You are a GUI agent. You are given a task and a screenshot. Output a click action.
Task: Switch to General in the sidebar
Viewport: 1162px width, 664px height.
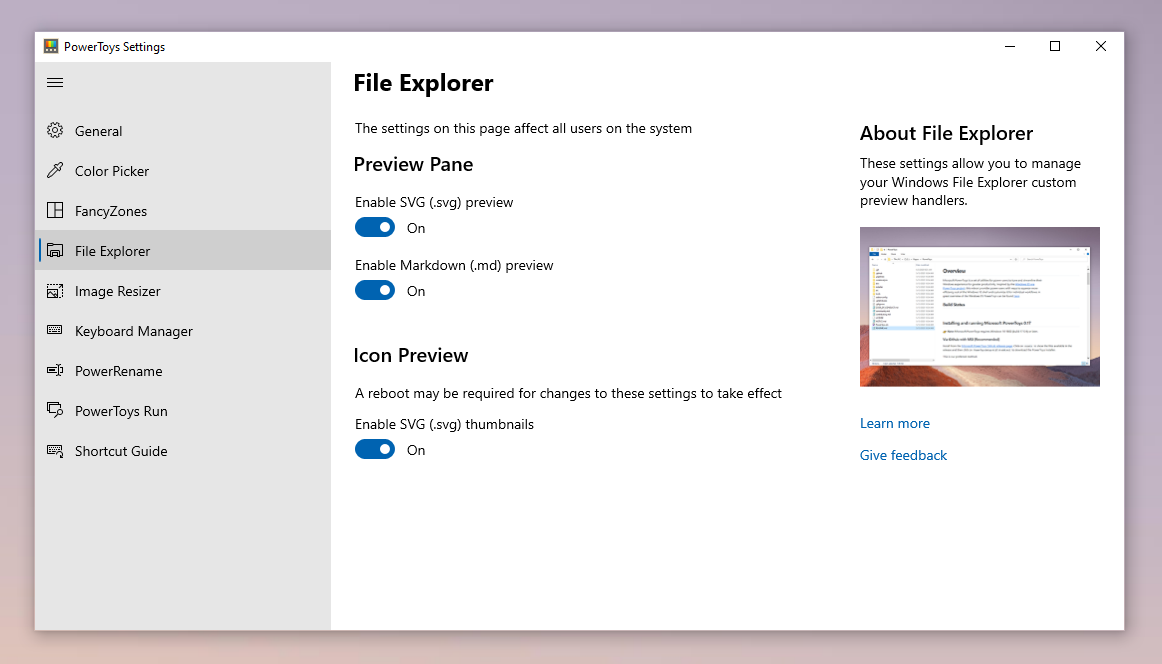click(x=98, y=130)
